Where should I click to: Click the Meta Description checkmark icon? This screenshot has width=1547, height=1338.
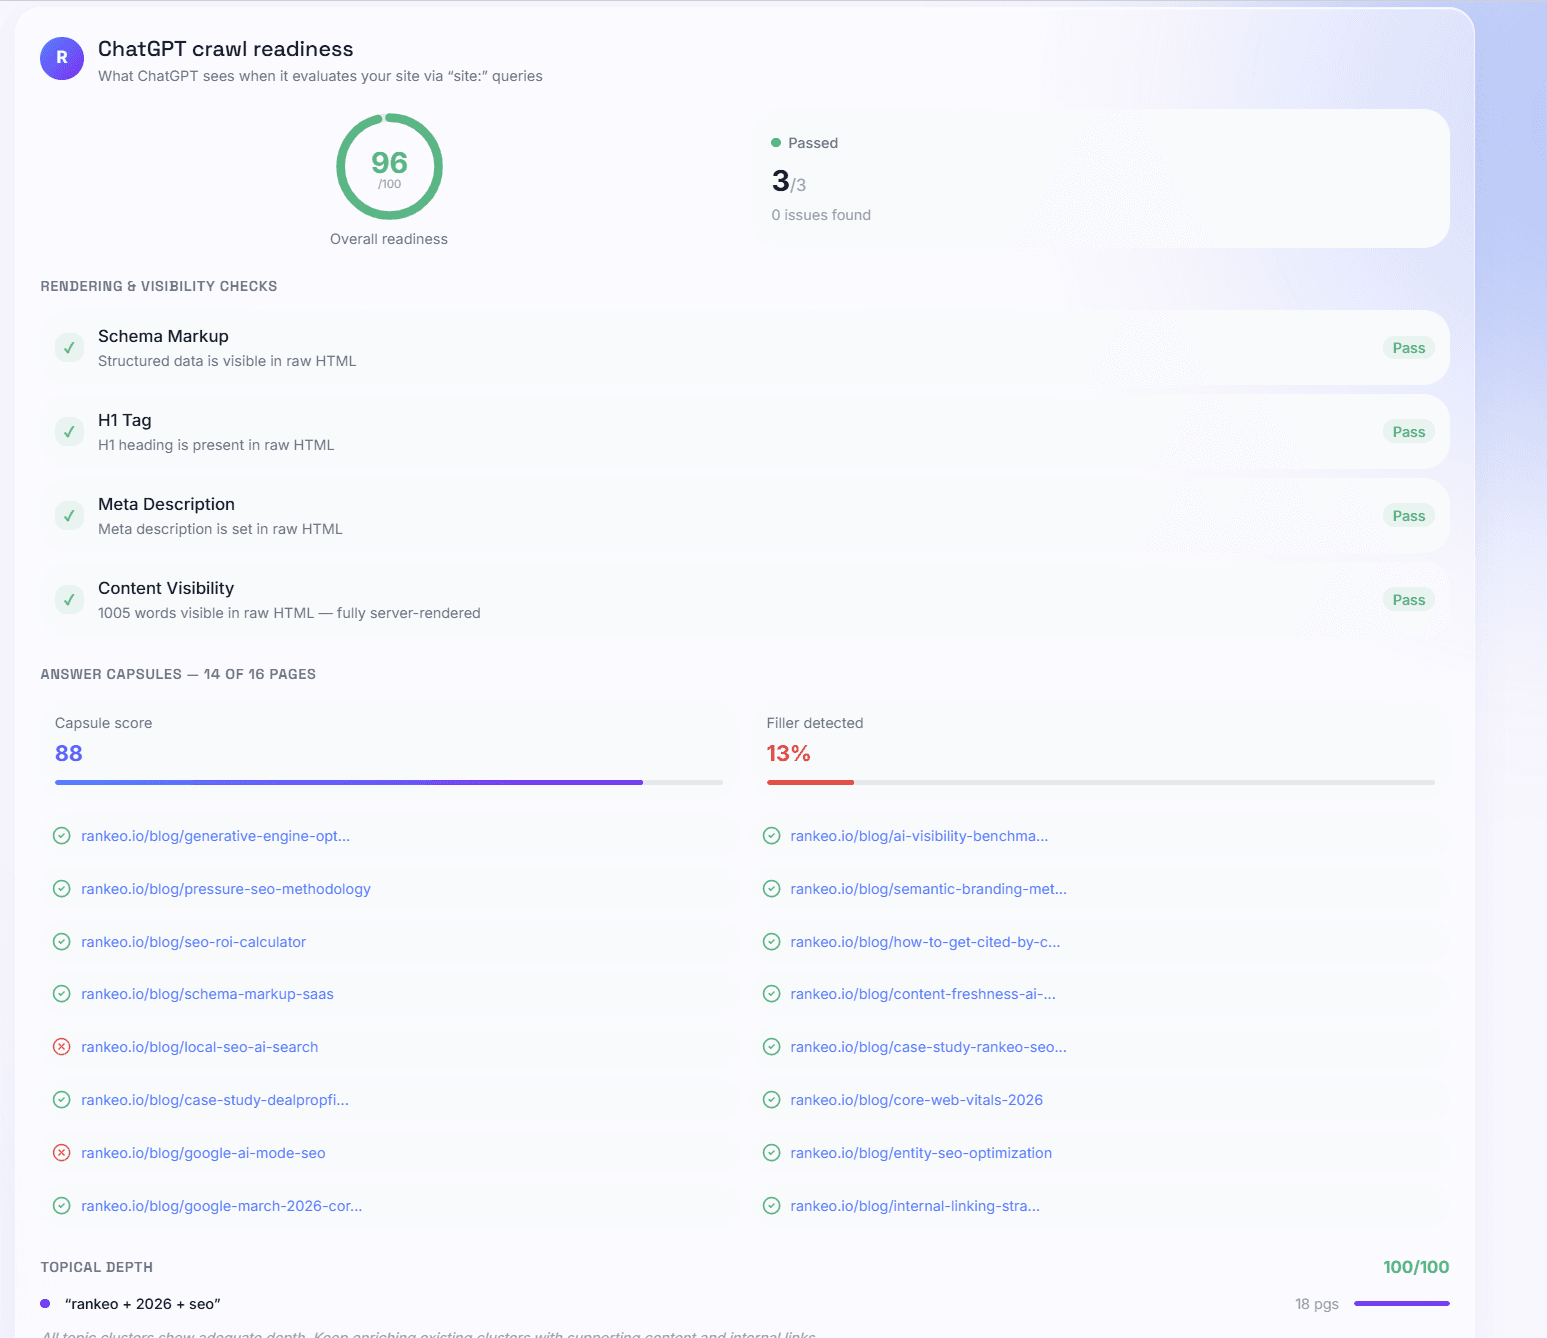coord(69,516)
